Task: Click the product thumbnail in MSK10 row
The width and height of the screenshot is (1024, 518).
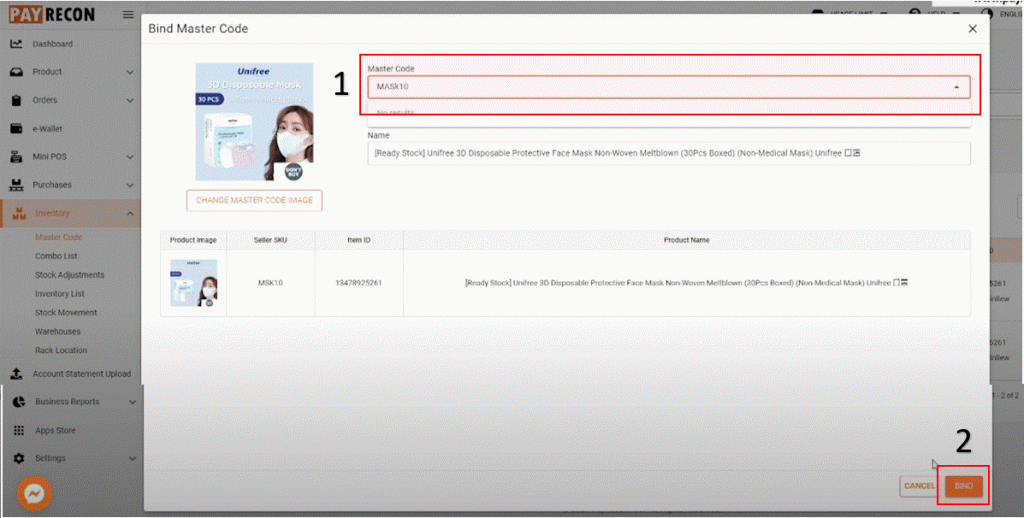Action: 193,283
